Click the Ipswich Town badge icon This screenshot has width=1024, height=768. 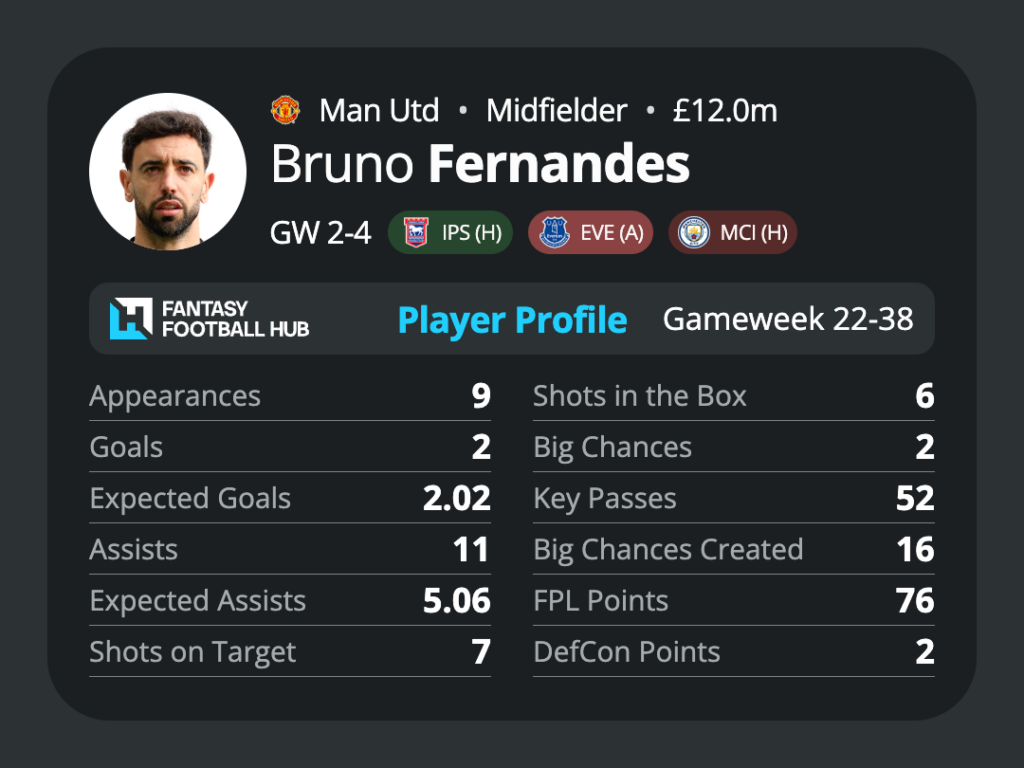(416, 232)
